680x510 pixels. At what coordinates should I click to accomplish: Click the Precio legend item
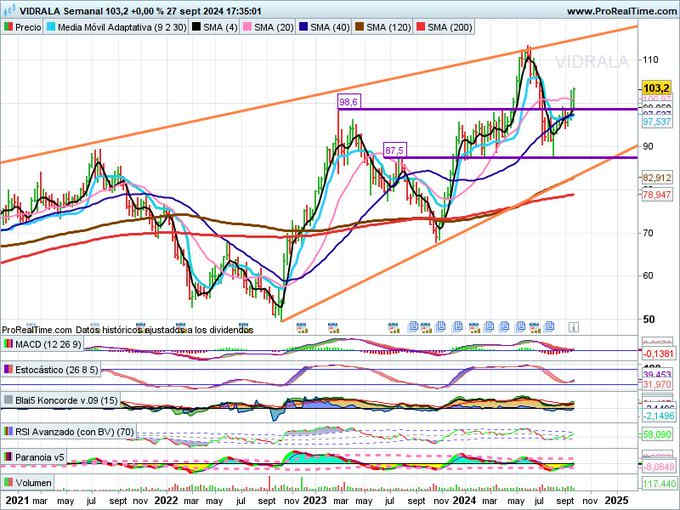[22, 27]
